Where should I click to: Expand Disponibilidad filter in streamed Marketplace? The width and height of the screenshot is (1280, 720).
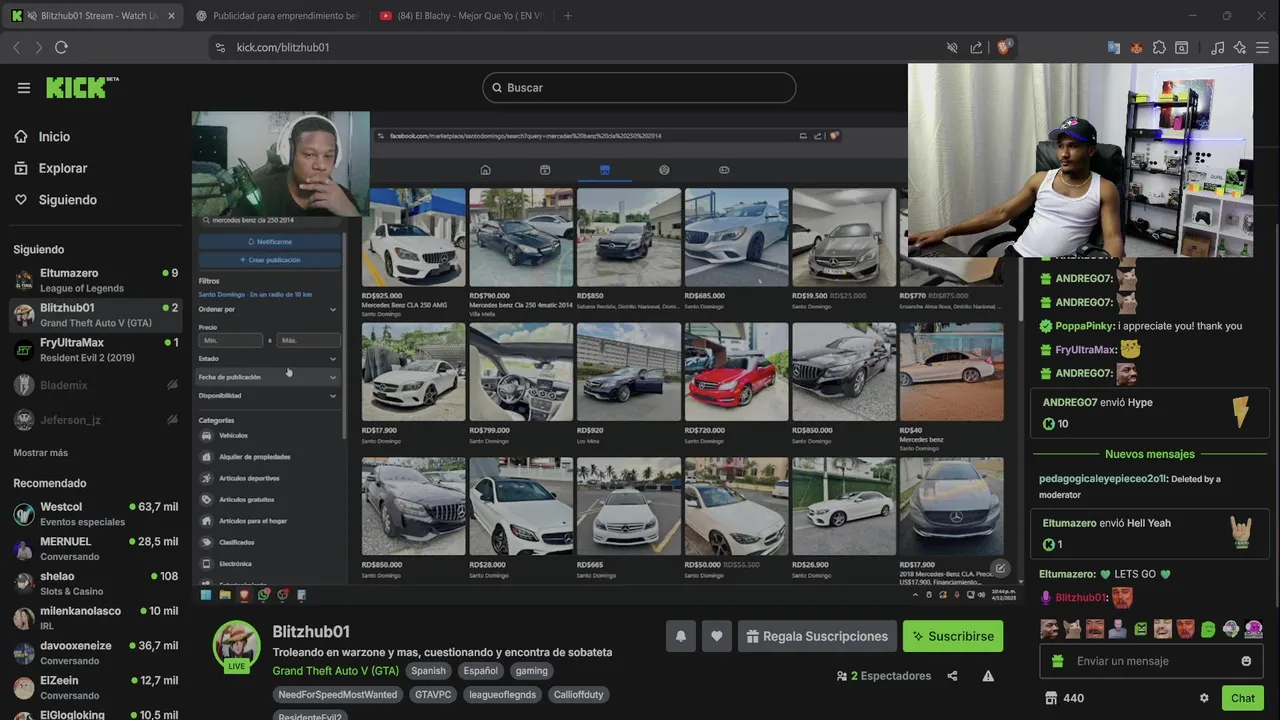pyautogui.click(x=268, y=396)
